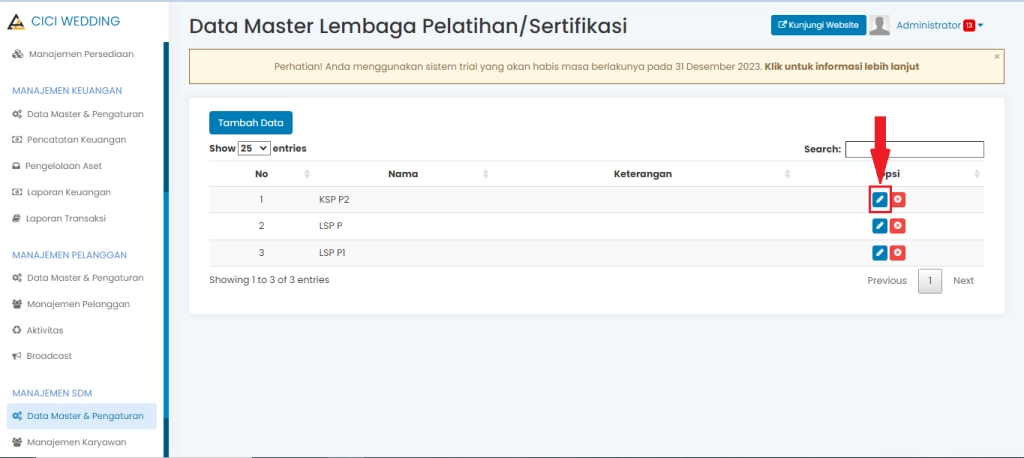The image size is (1024, 458).
Task: Open SDM Data Master & Pengaturan
Action: pyautogui.click(x=82, y=416)
